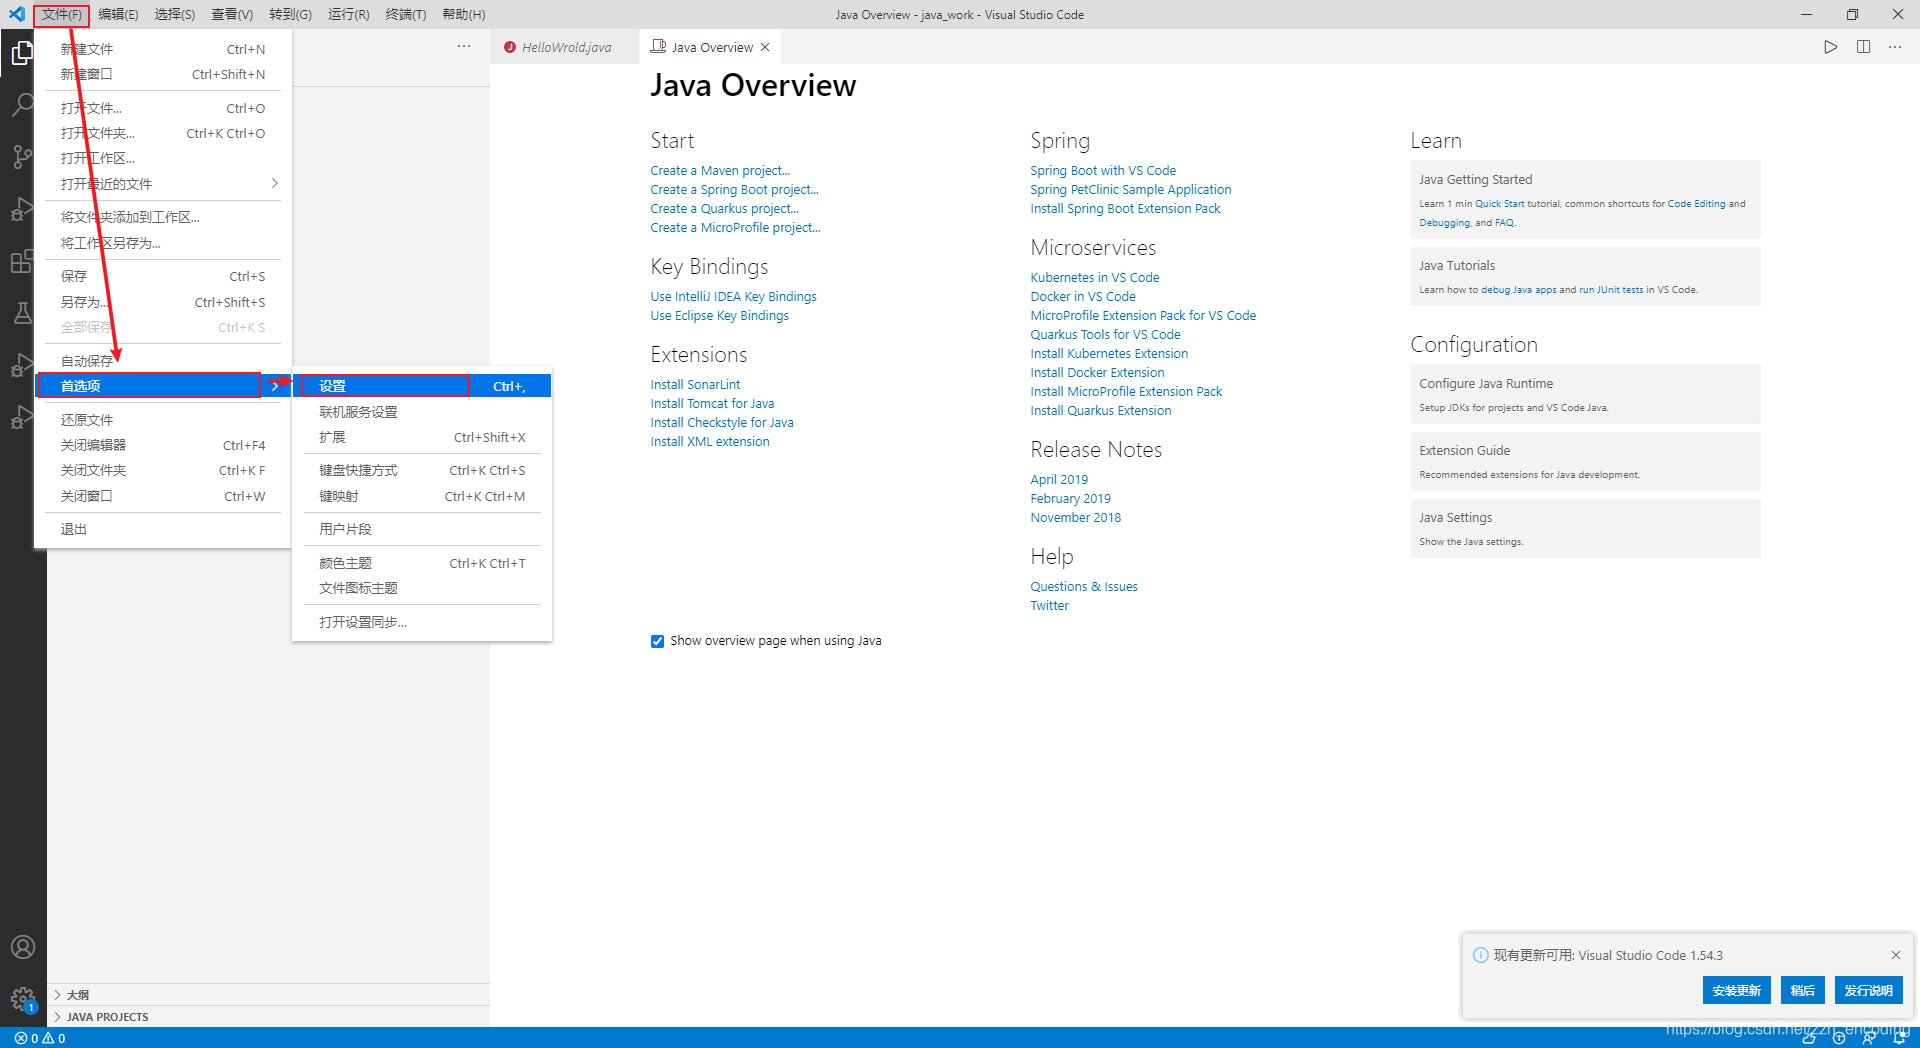The image size is (1920, 1048).
Task: Open the Configure Java Runtime card
Action: 1585,394
